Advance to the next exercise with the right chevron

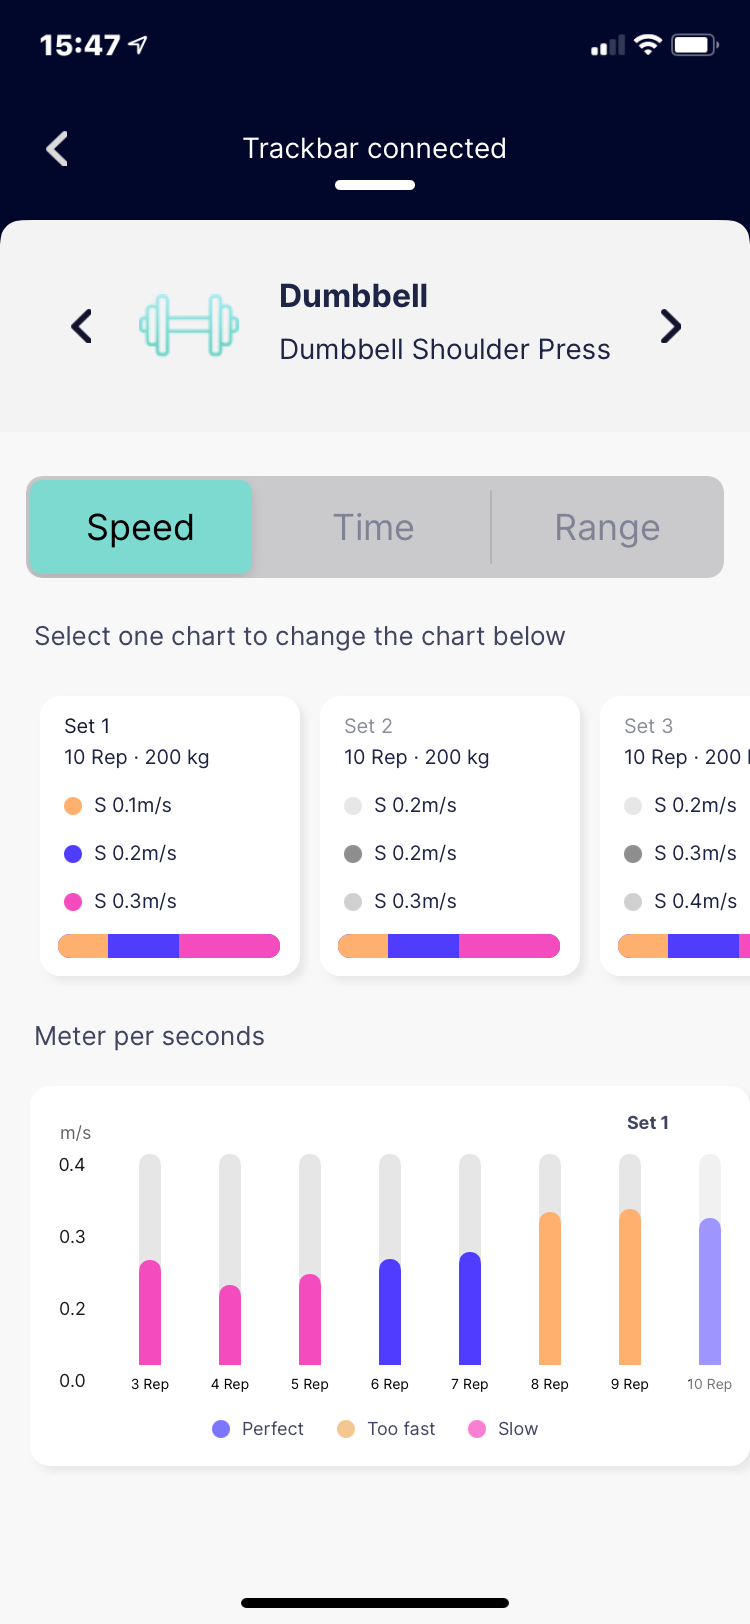670,326
